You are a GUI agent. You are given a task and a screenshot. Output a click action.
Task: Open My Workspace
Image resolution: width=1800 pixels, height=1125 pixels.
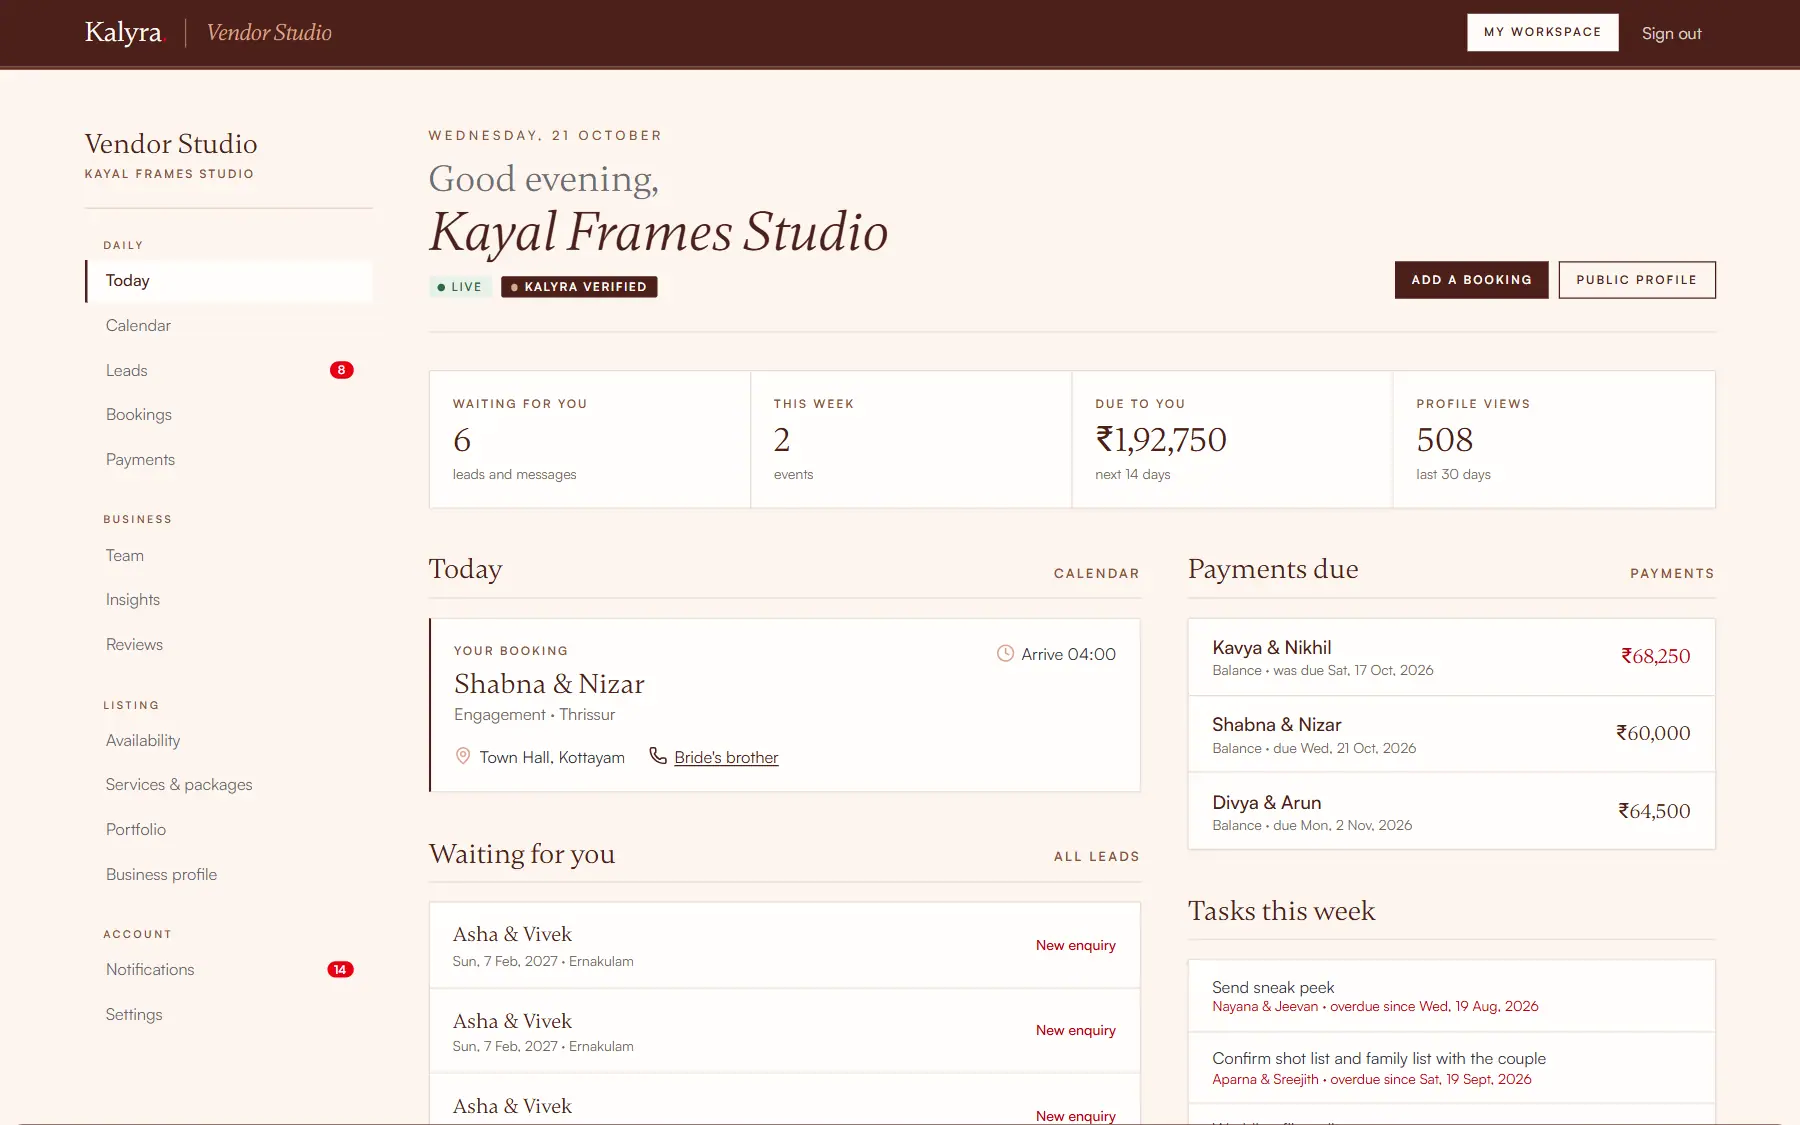click(1542, 32)
